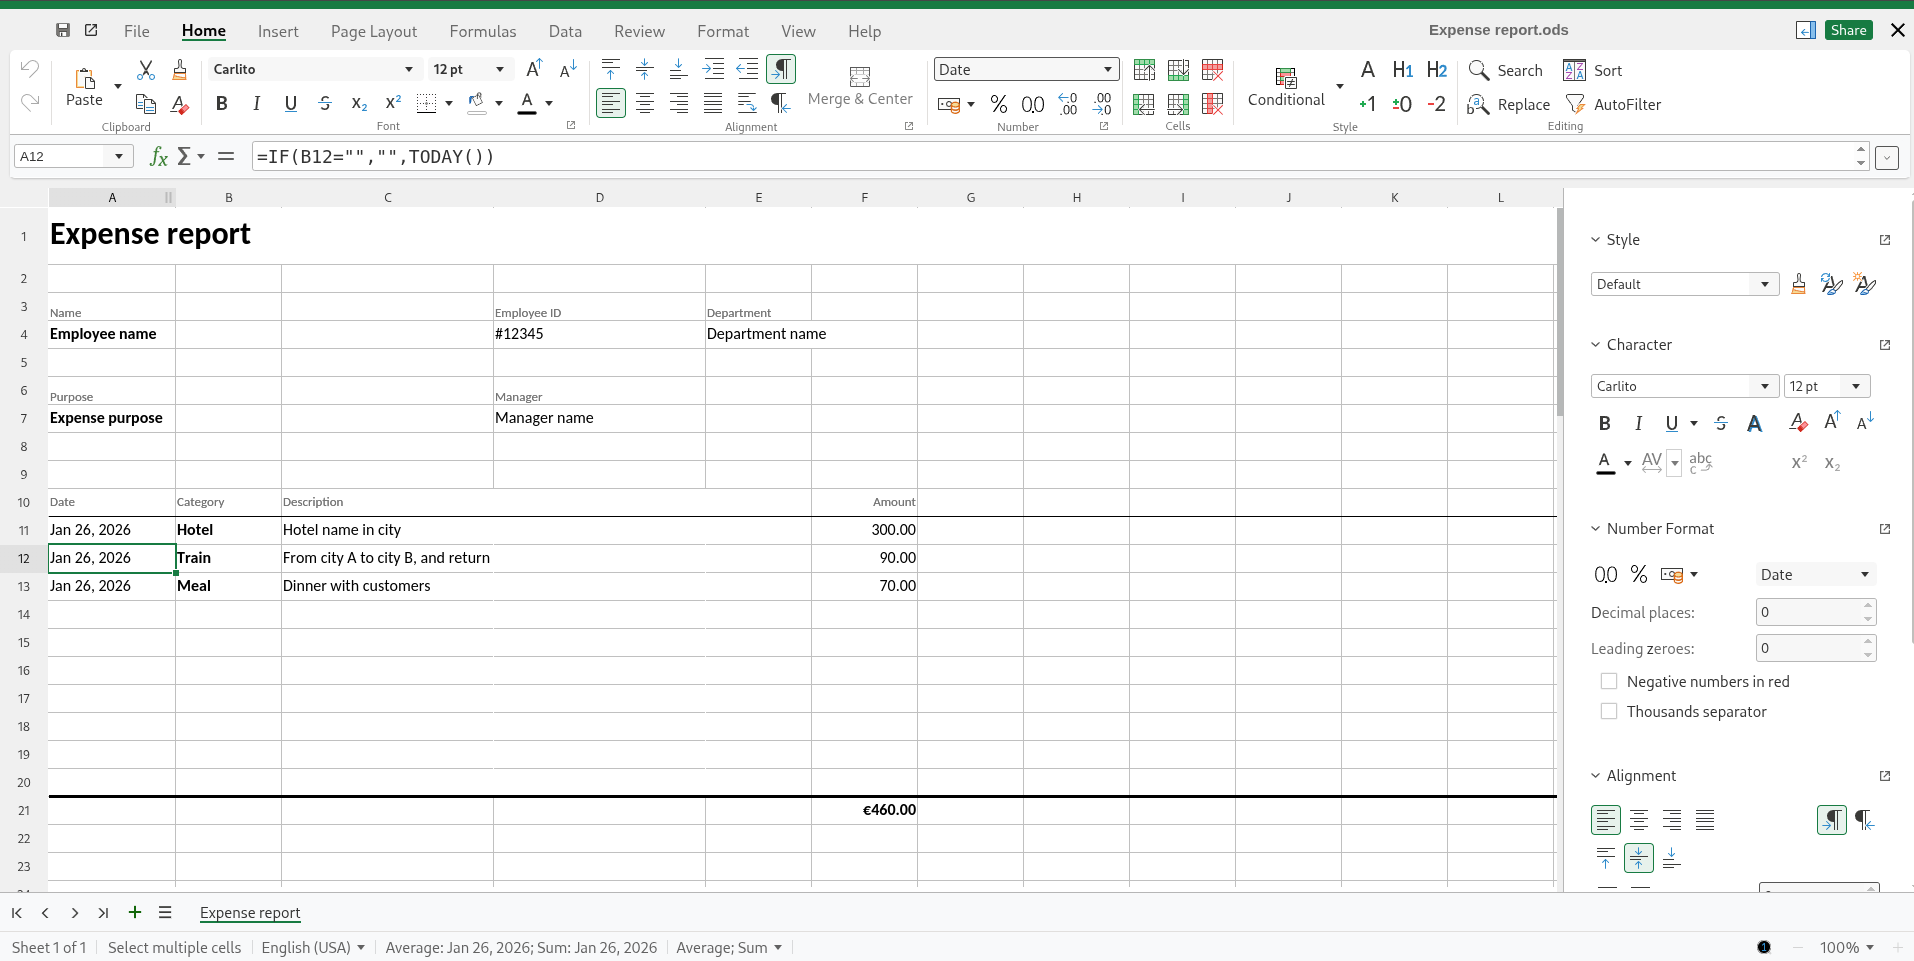Toggle formatting marks display
This screenshot has height=961, width=1914.
781,69
